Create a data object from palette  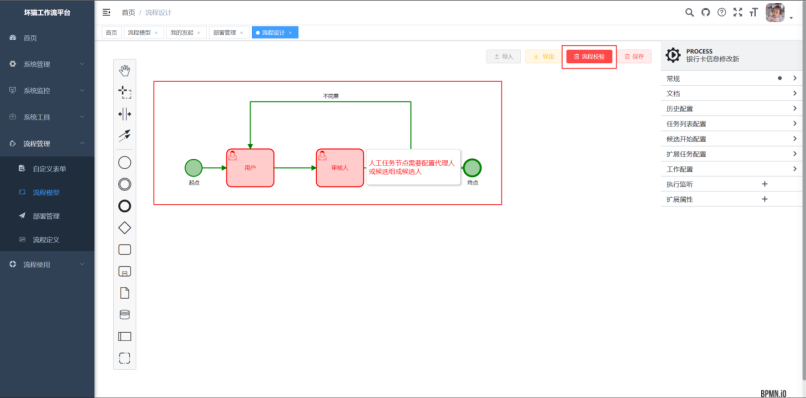click(x=124, y=293)
